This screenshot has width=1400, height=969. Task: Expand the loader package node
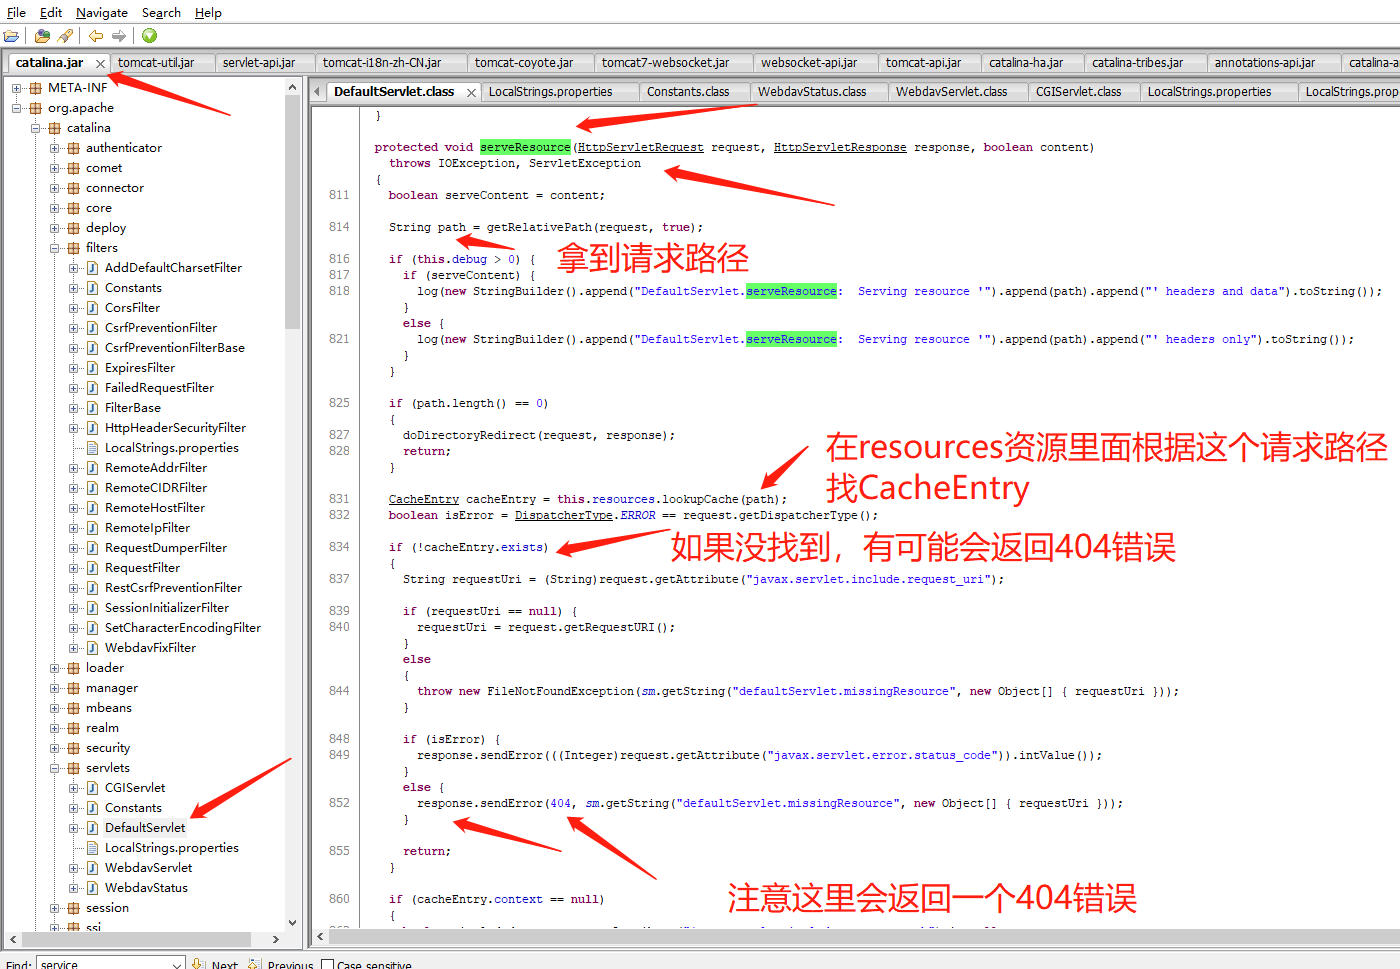(55, 668)
